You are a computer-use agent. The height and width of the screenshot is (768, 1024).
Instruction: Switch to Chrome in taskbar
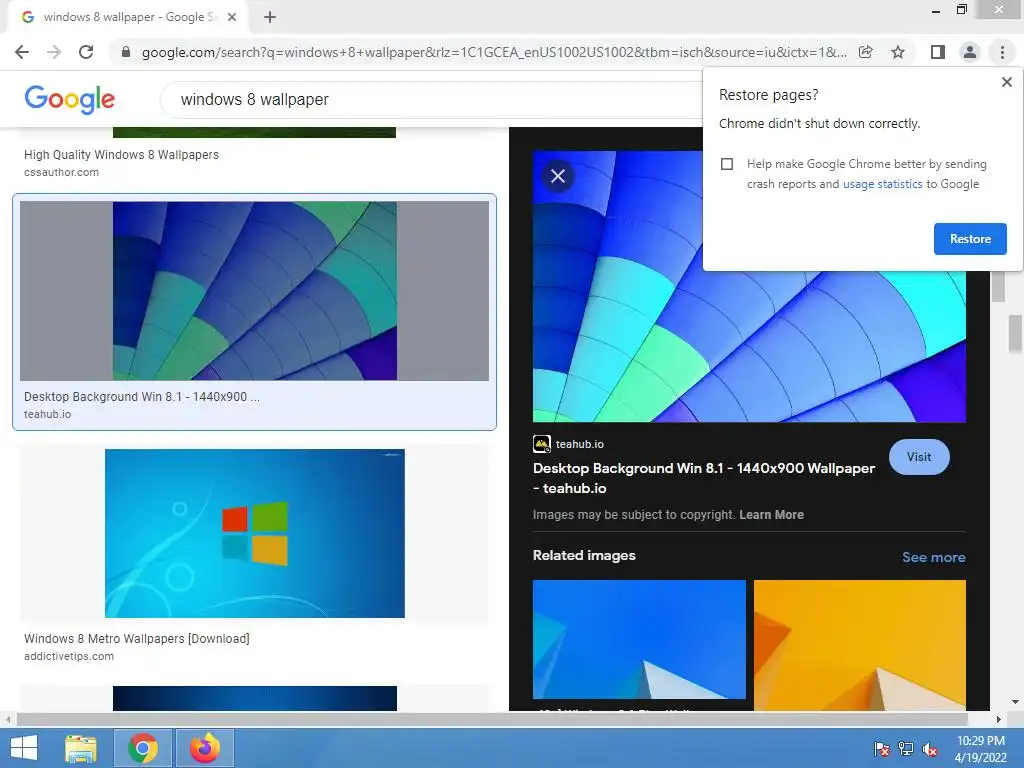tap(142, 748)
